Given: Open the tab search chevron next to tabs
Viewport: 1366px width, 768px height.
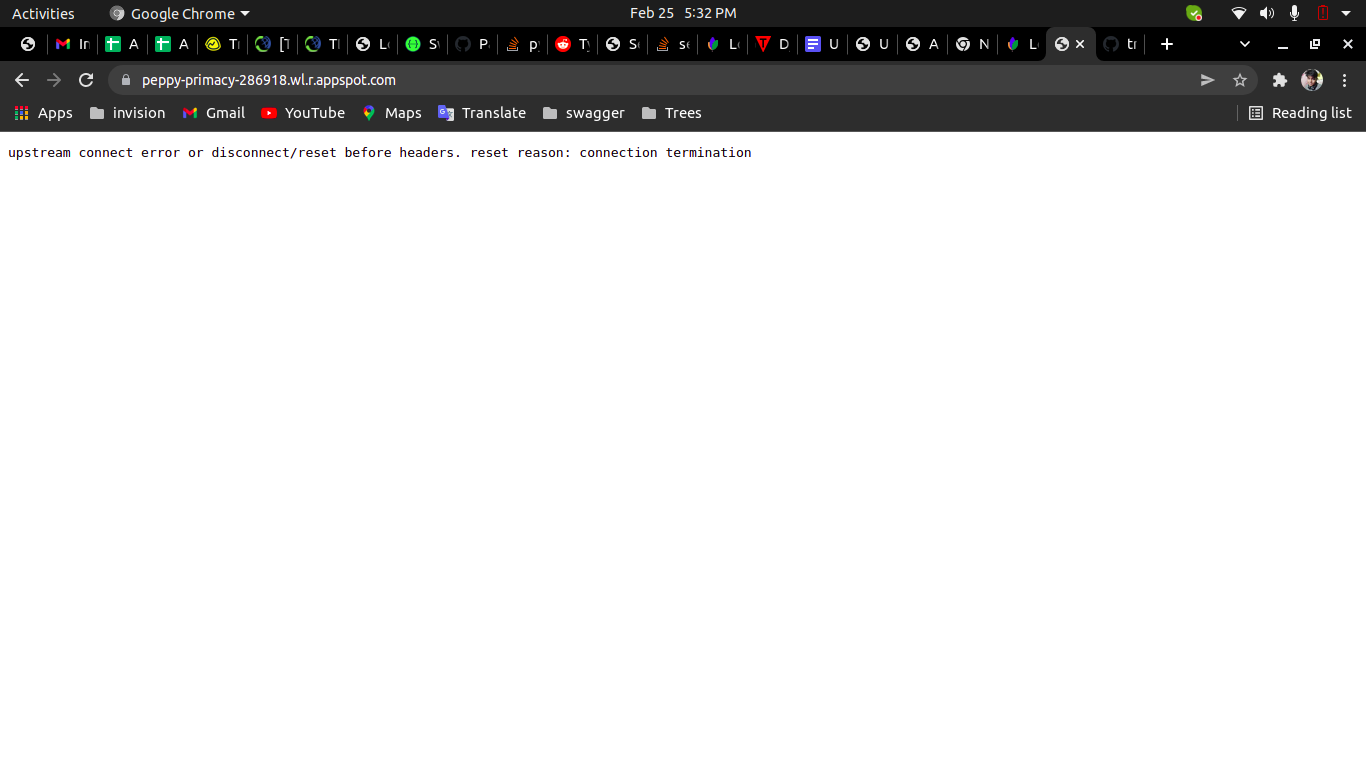Looking at the screenshot, I should click(1244, 44).
